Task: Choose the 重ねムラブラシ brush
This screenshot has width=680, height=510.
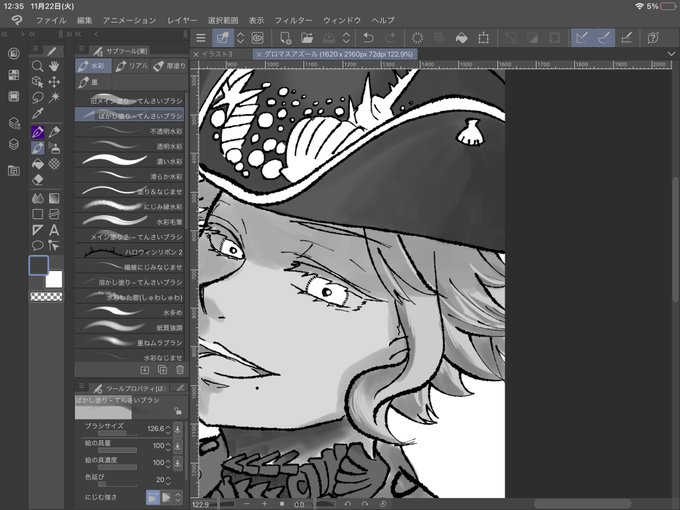Action: coord(129,342)
